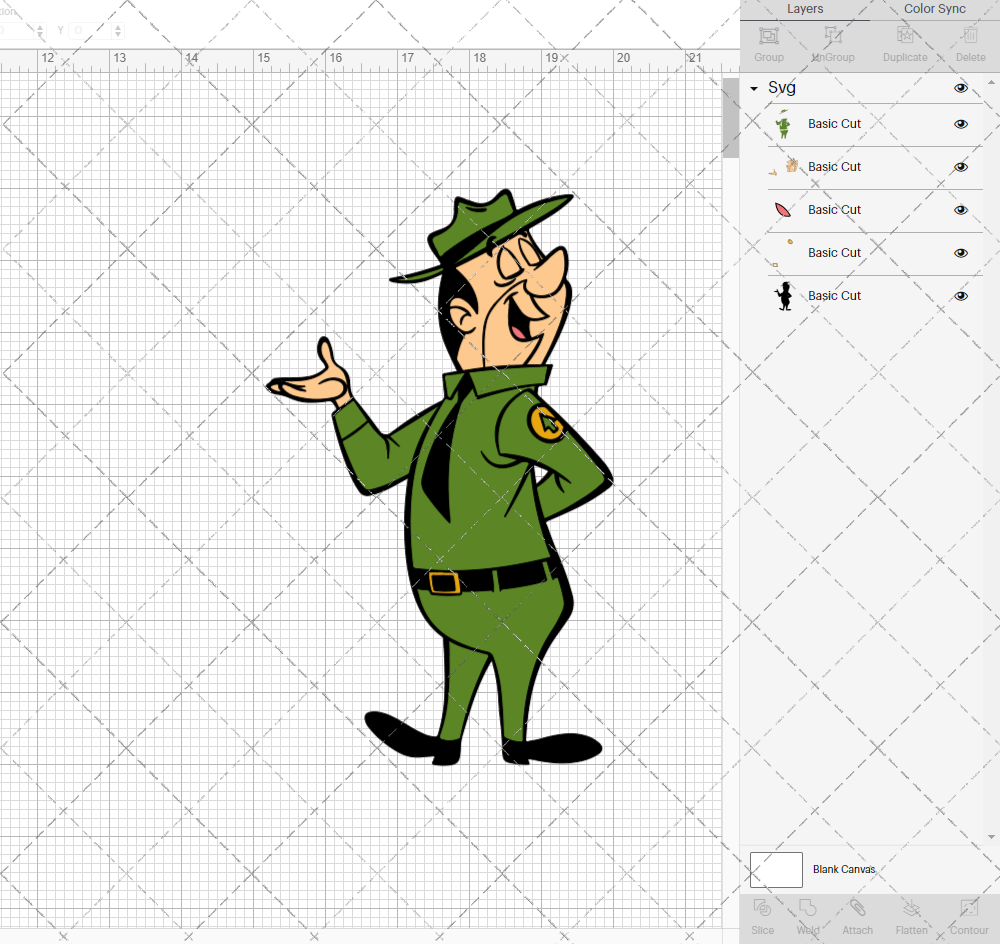Hide the pink tongue Basic Cut layer
The image size is (1000, 944).
tap(960, 210)
